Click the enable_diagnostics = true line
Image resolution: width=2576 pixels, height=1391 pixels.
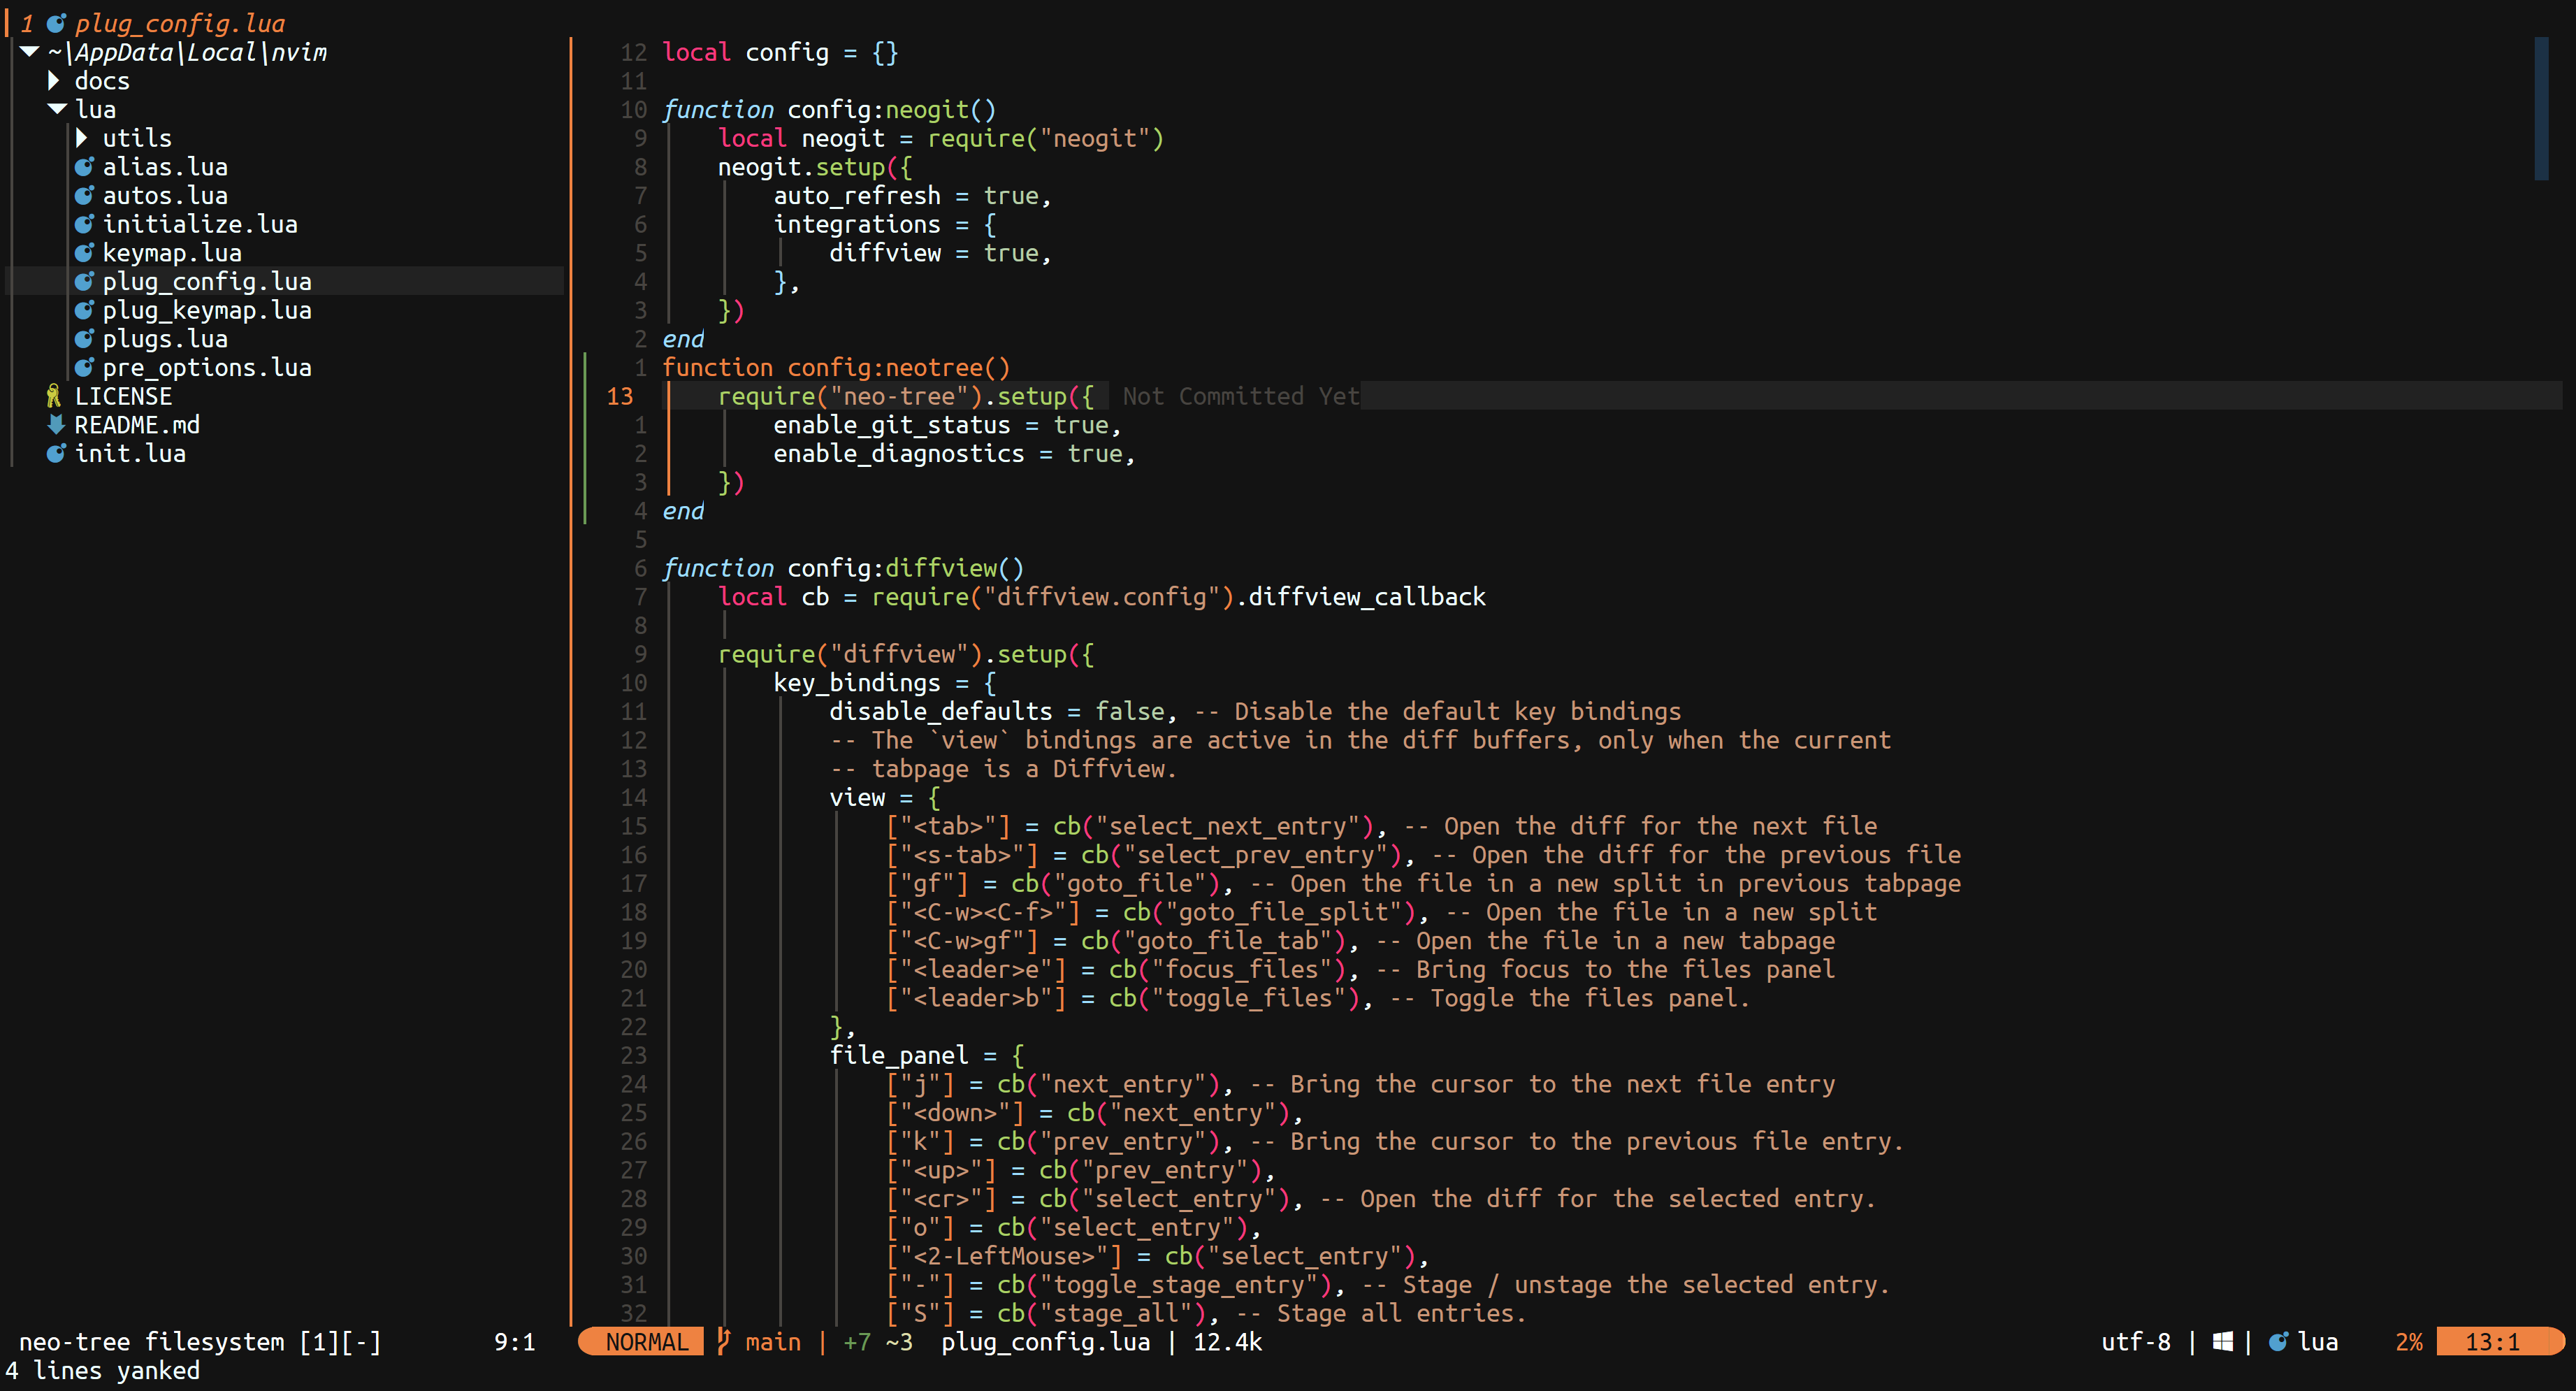(954, 454)
